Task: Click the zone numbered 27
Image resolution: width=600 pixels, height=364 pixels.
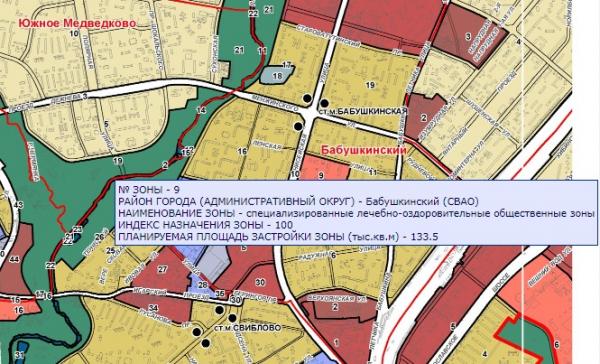Action: (163, 270)
